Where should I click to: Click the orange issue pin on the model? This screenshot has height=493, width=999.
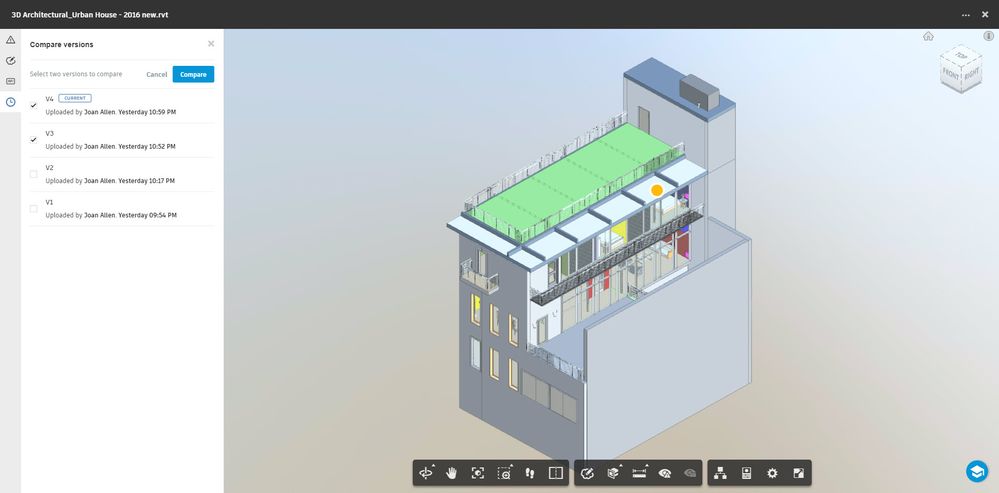(x=657, y=190)
